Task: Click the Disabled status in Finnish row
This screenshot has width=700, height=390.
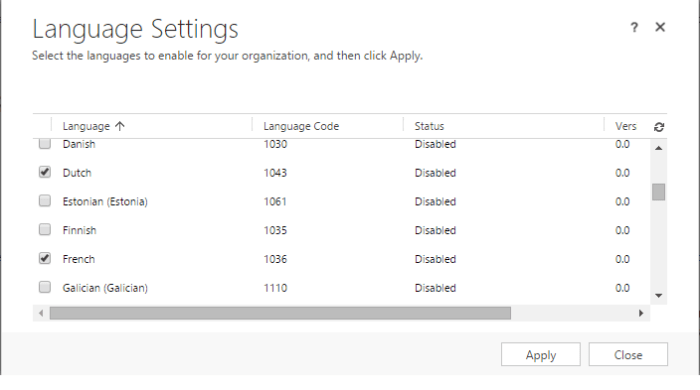Action: pos(435,230)
